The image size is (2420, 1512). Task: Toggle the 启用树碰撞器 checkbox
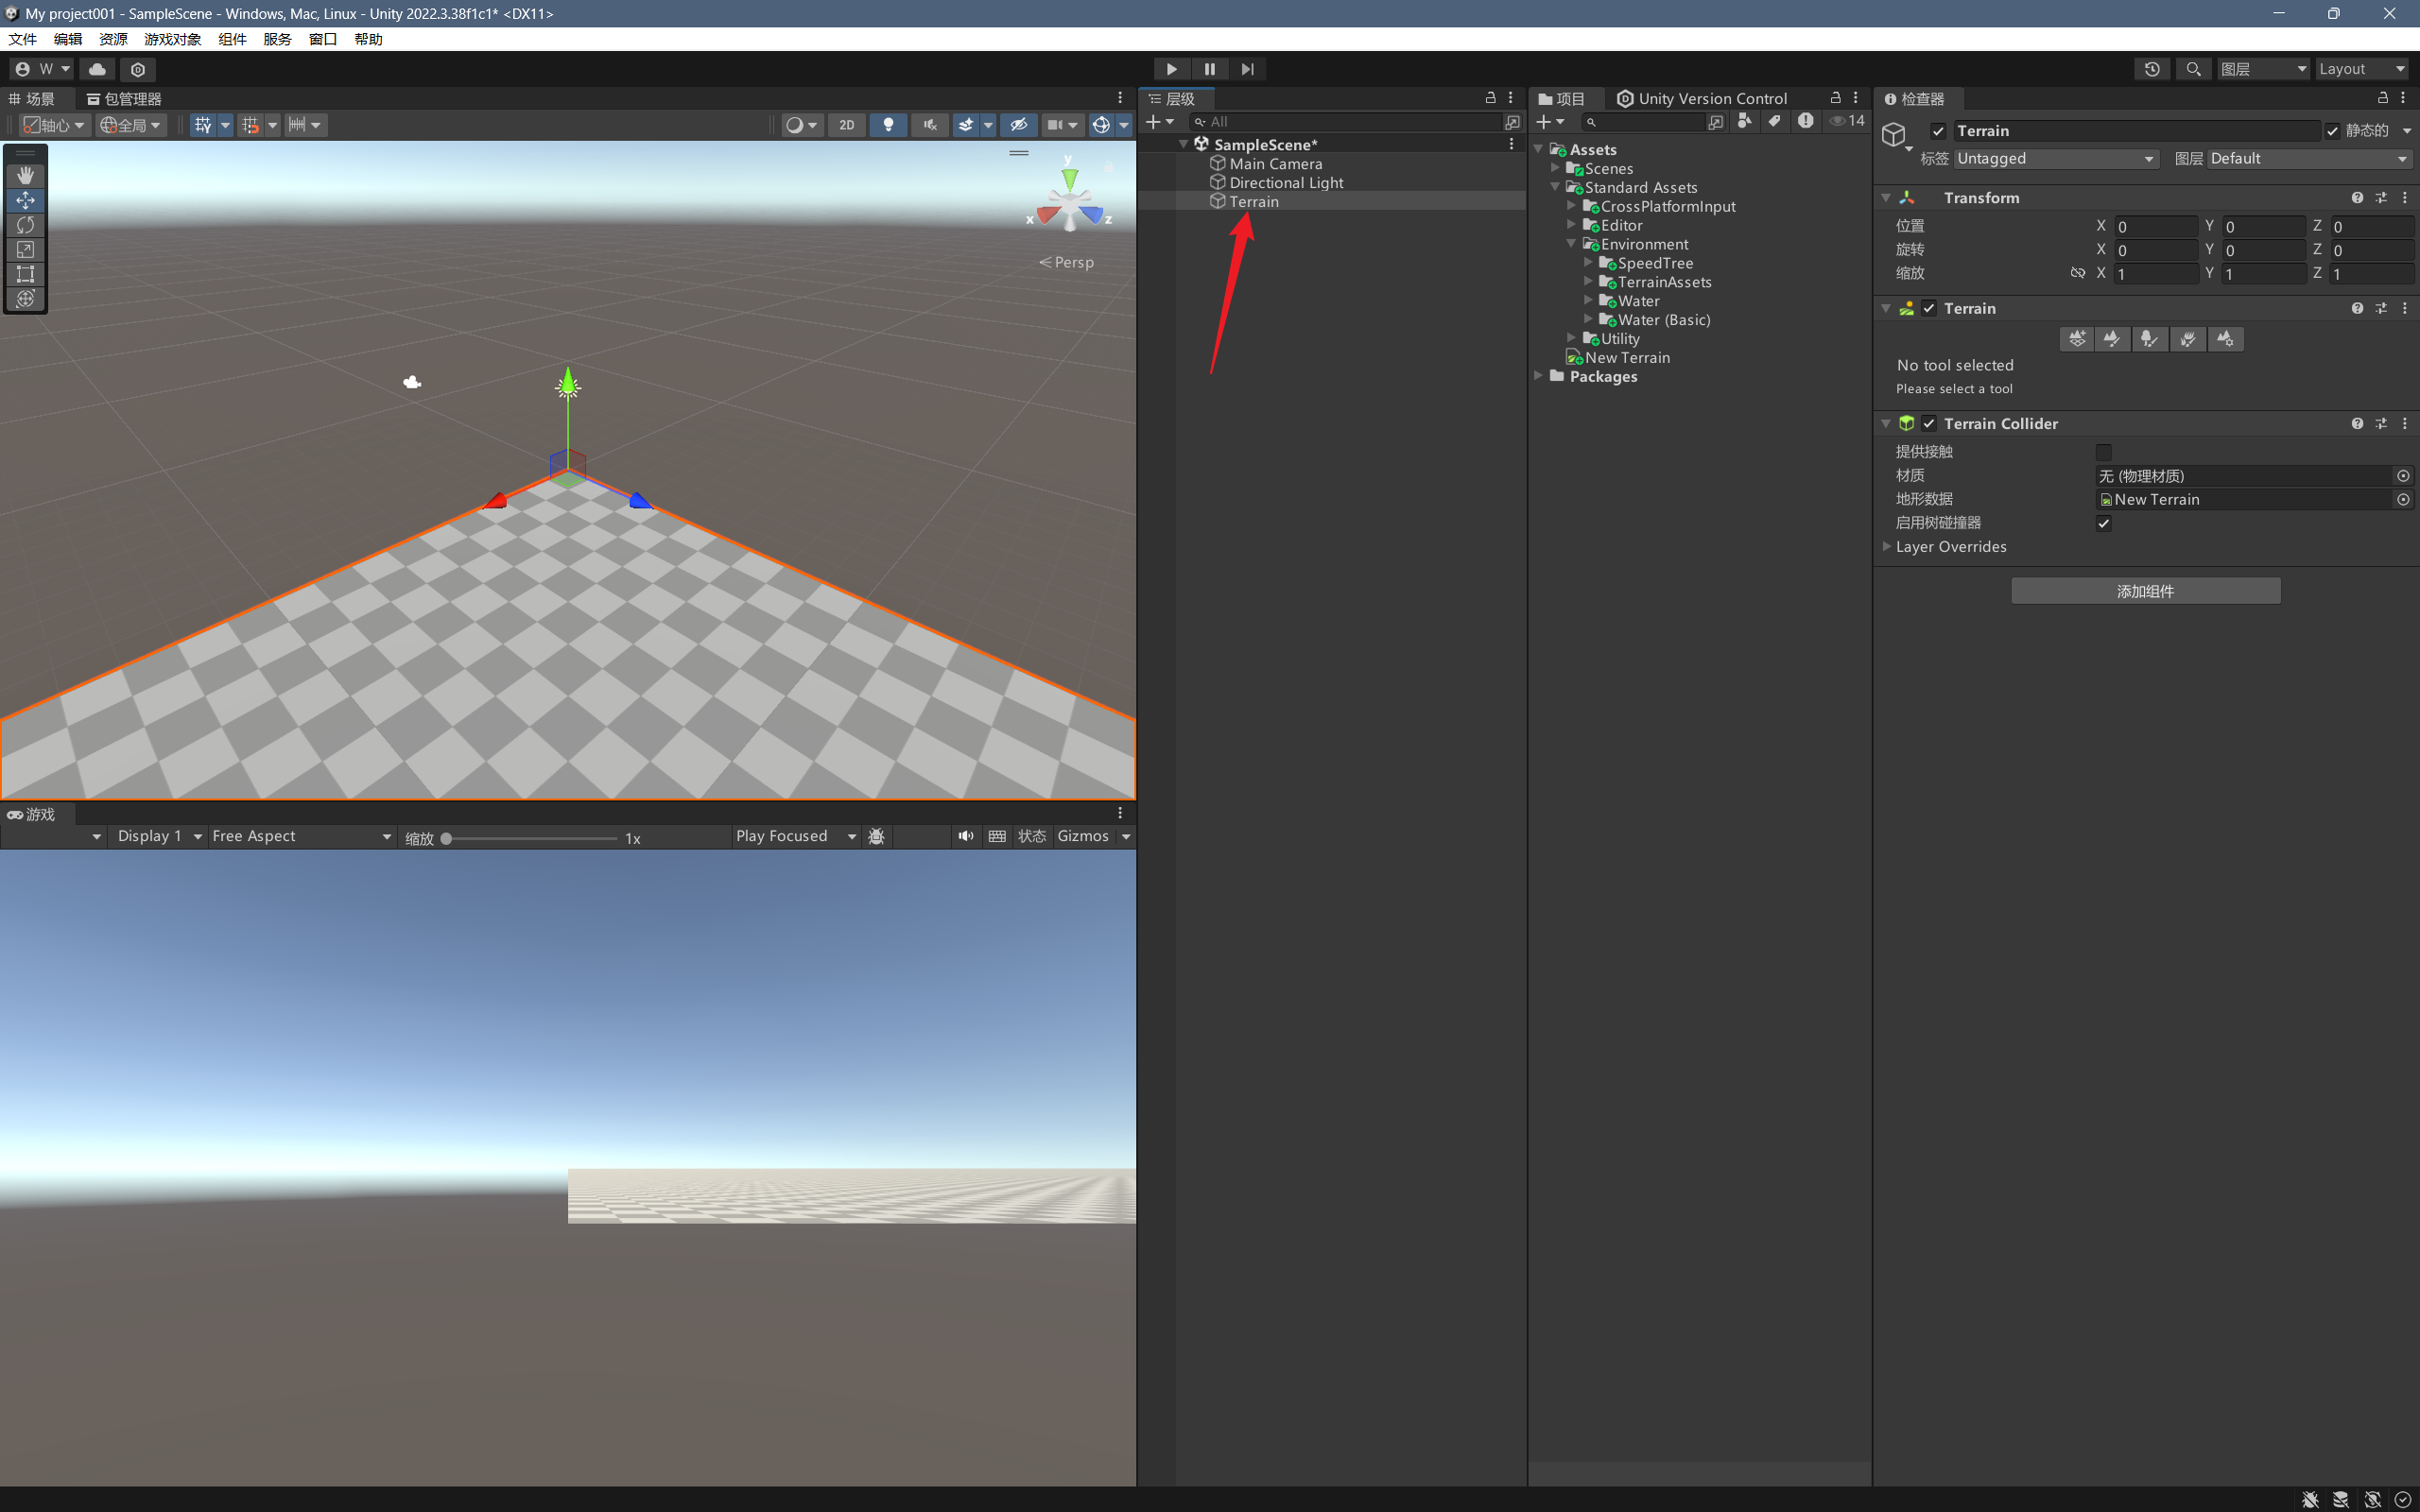[2104, 523]
